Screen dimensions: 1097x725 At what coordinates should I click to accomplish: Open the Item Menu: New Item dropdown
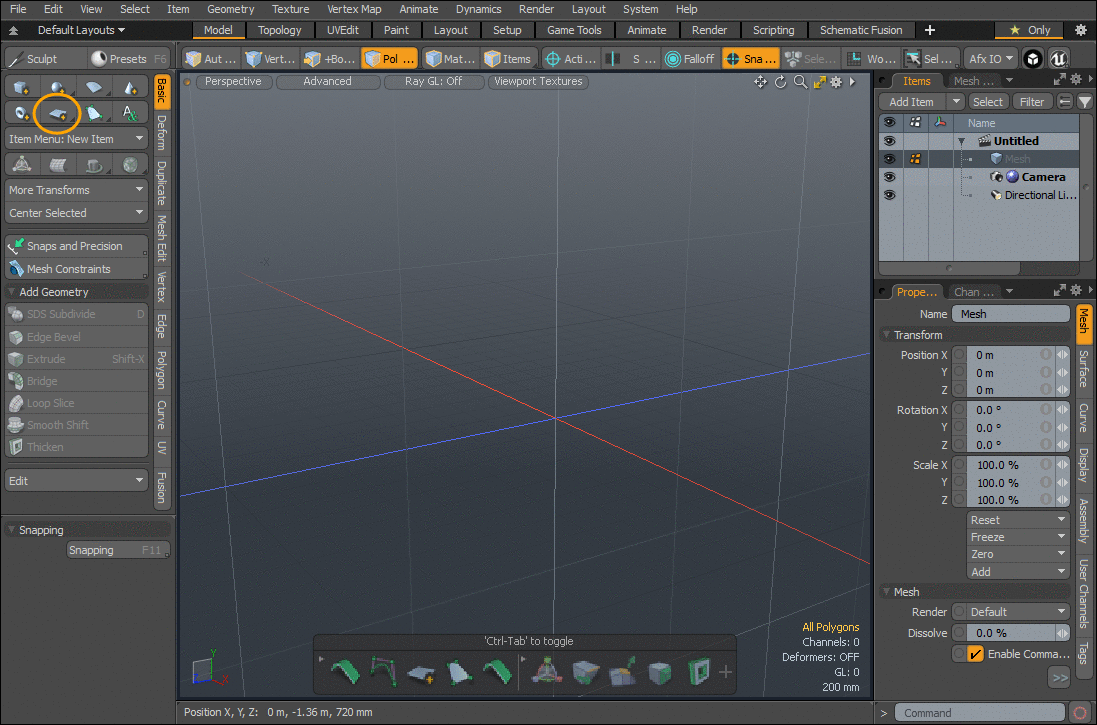[76, 139]
